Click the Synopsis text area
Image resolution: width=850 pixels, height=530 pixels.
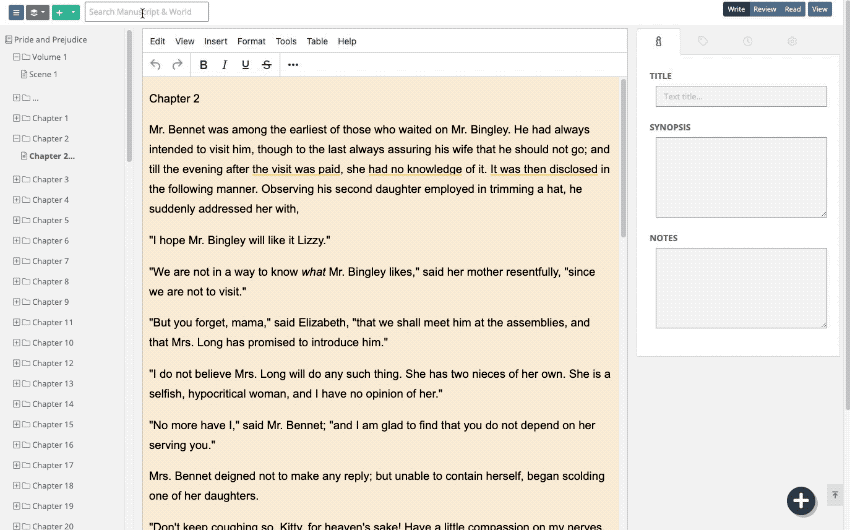click(741, 177)
